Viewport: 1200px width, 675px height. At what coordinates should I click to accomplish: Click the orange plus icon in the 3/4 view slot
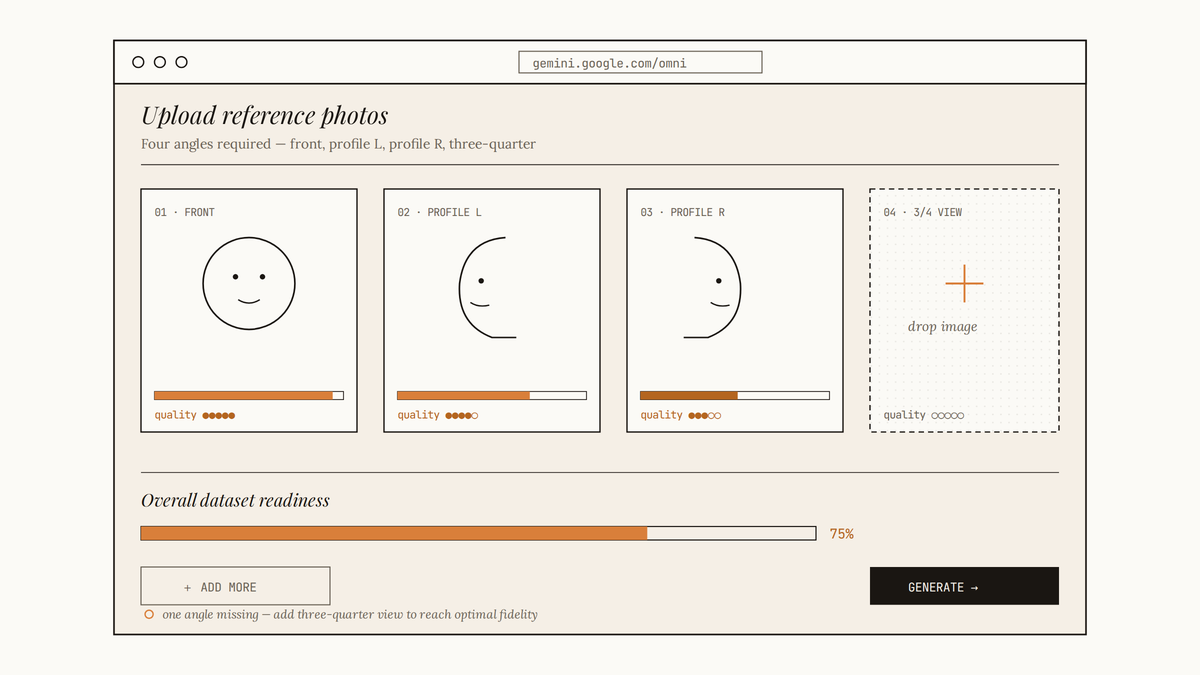pyautogui.click(x=964, y=284)
